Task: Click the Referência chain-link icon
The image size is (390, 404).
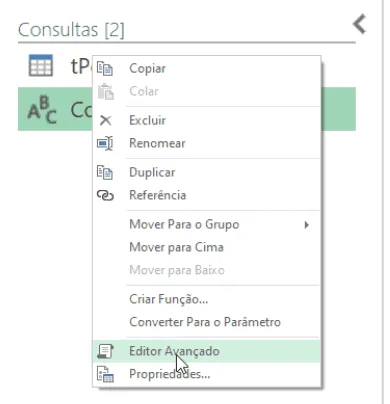Action: (105, 195)
